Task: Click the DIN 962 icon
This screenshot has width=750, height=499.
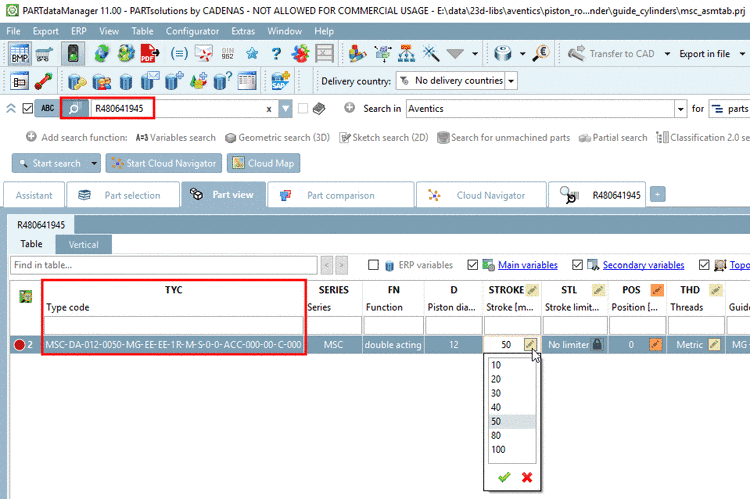Action: coord(228,54)
